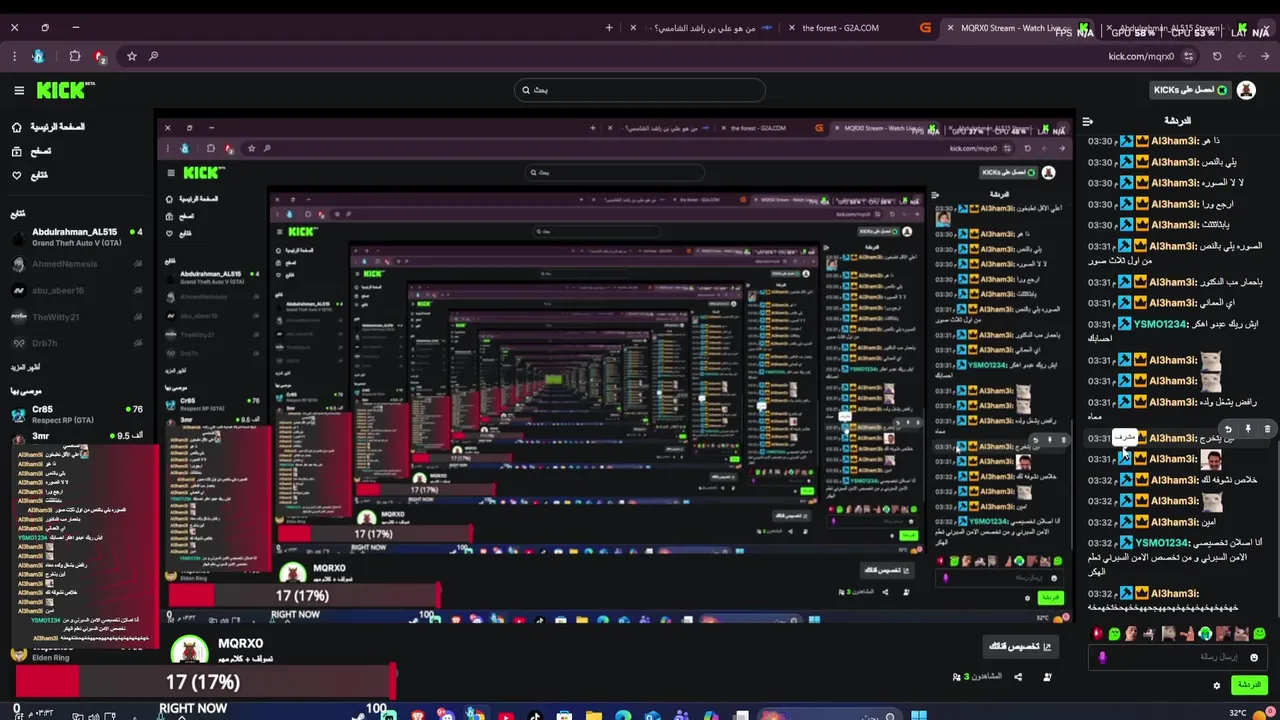Image resolution: width=1280 pixels, height=720 pixels.
Task: Click the MQRX0 streamer name below the video
Action: point(240,644)
